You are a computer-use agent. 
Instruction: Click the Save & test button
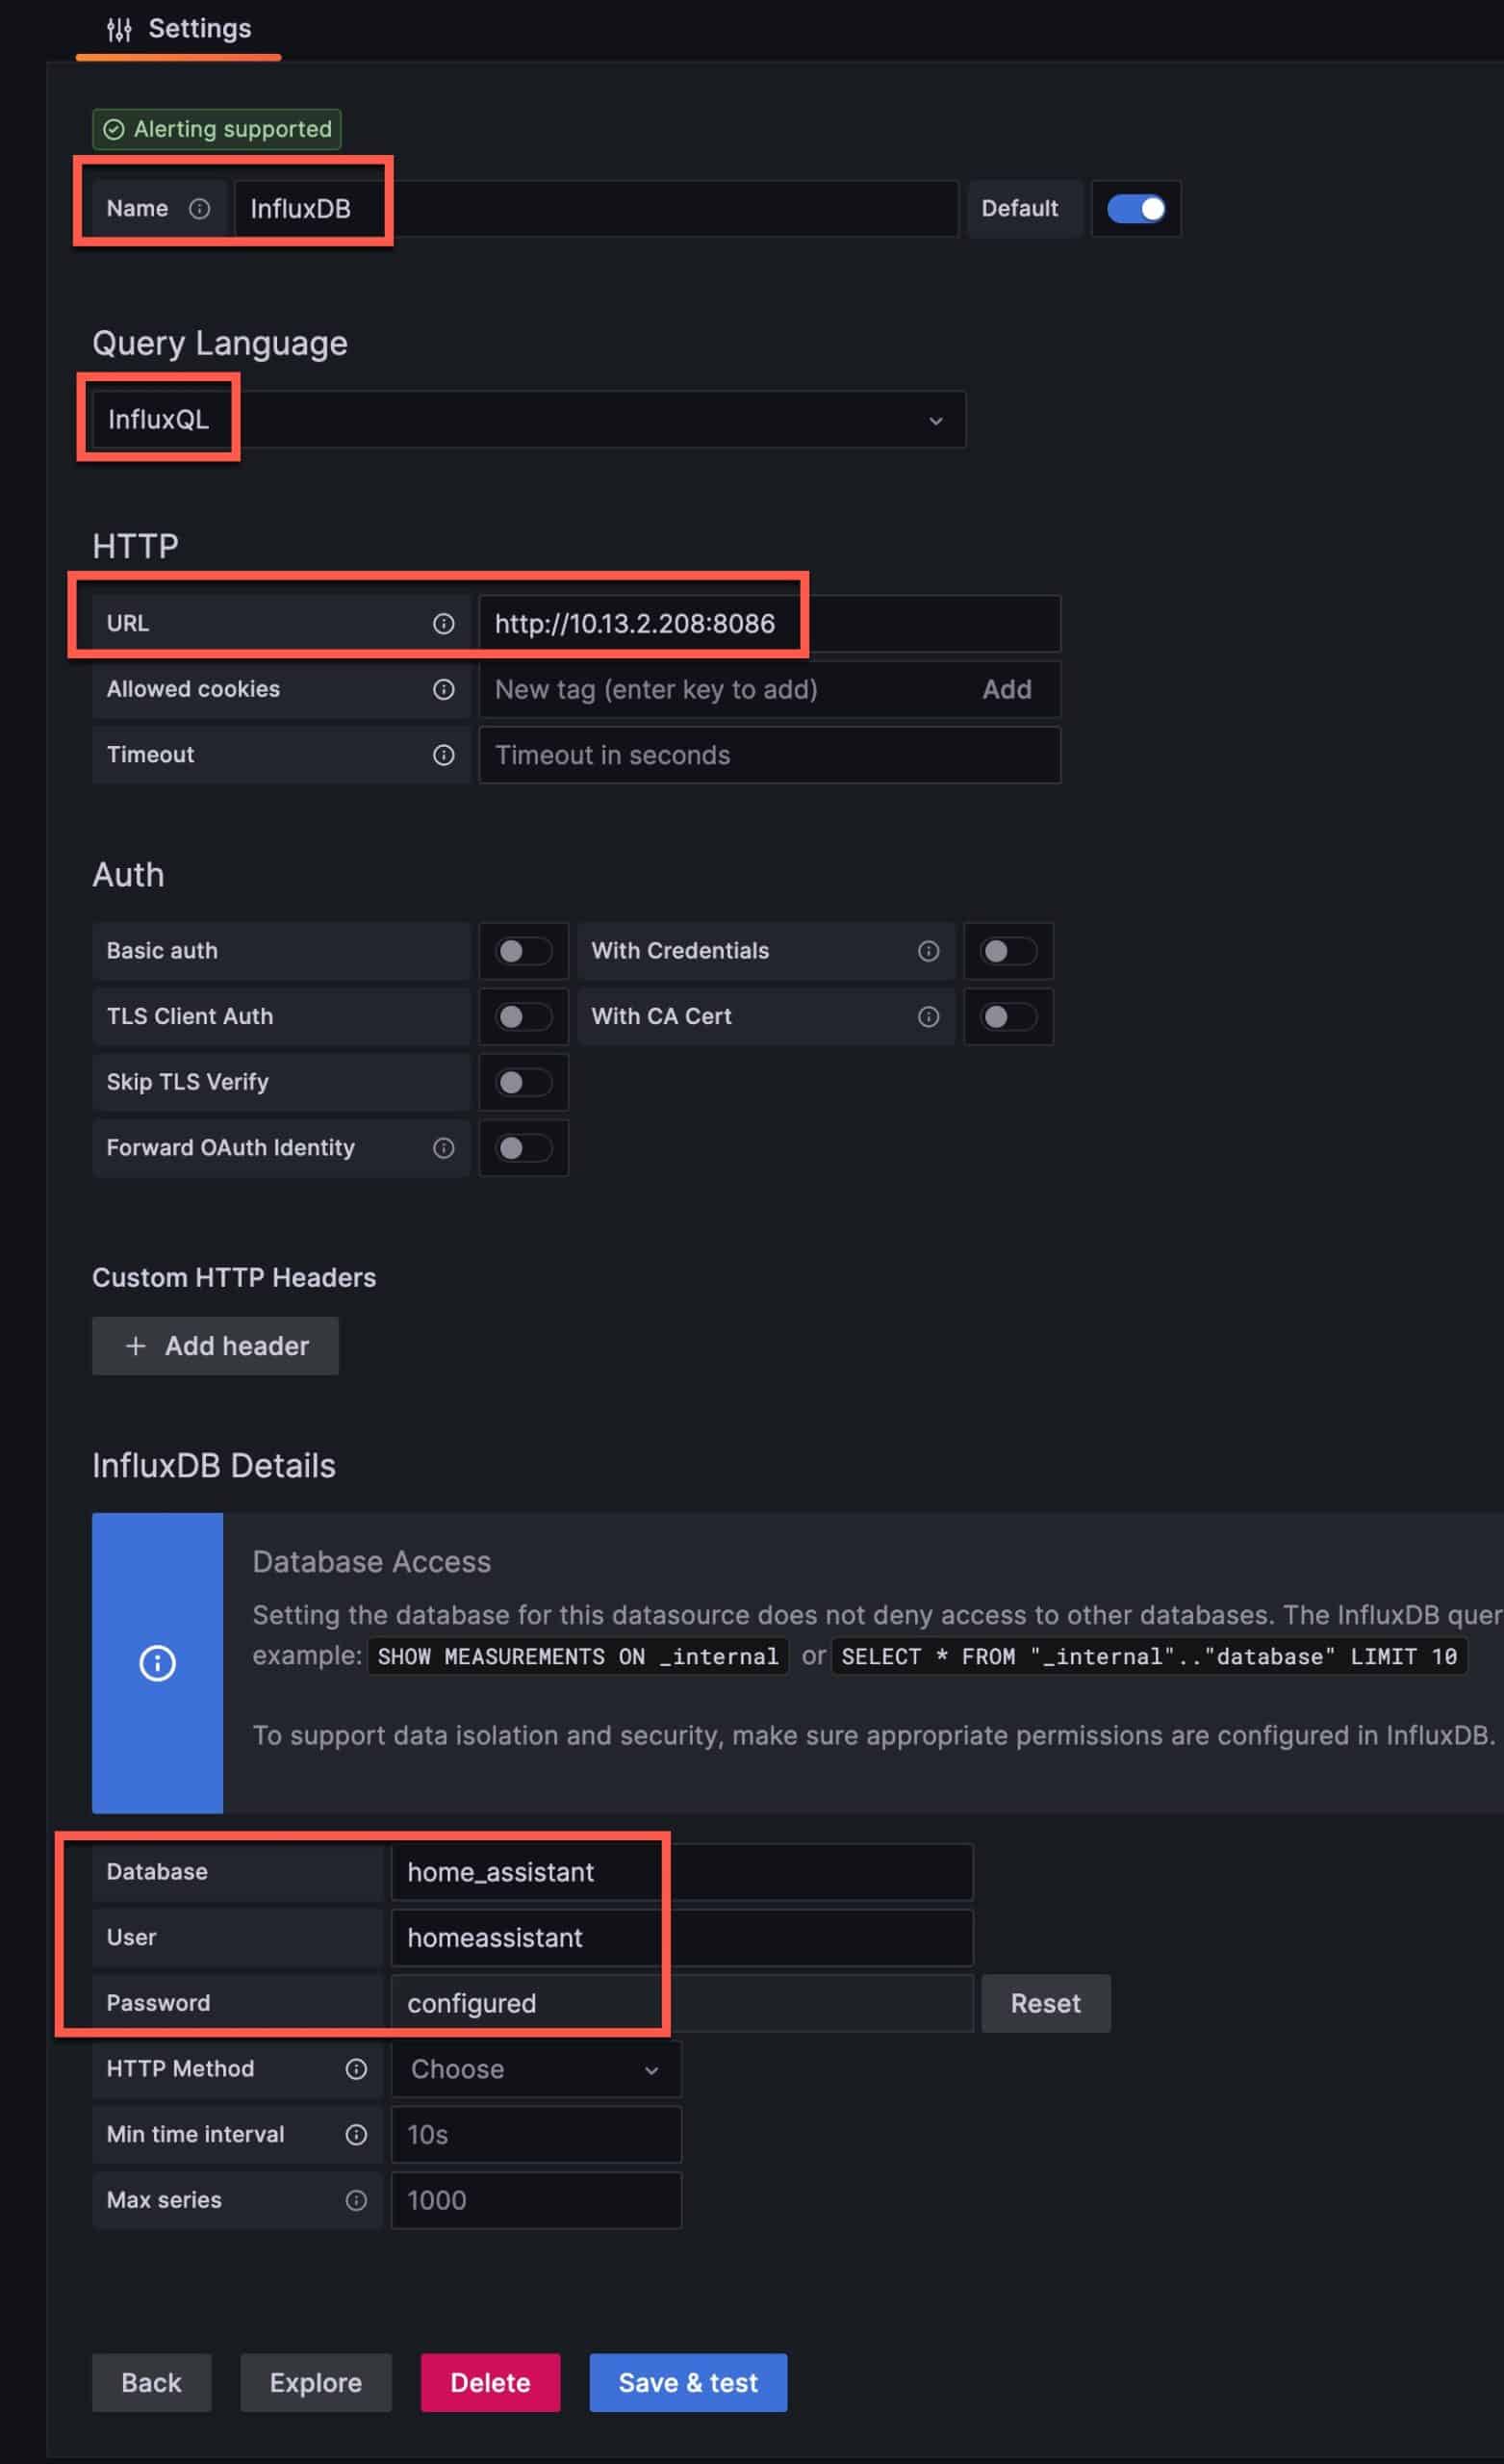coord(688,2383)
